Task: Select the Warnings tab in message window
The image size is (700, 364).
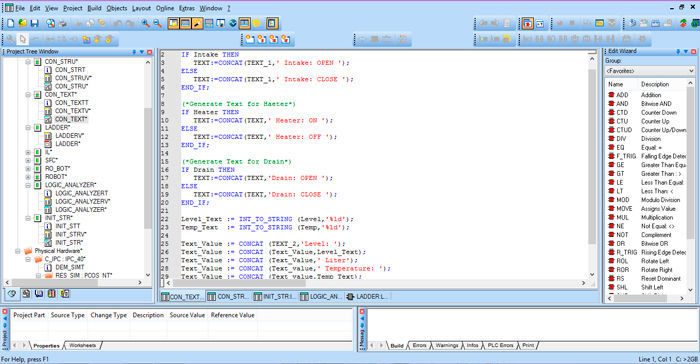Action: click(x=446, y=346)
